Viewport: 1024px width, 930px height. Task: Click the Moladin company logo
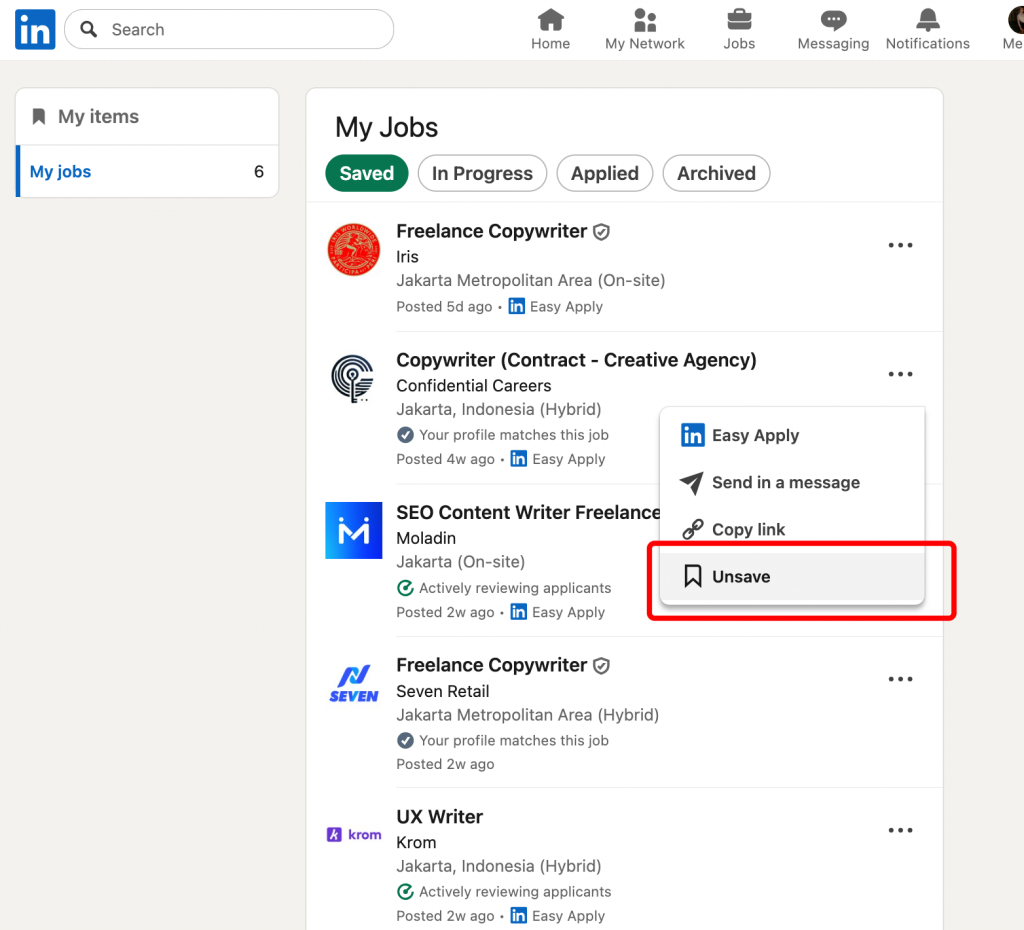tap(354, 530)
